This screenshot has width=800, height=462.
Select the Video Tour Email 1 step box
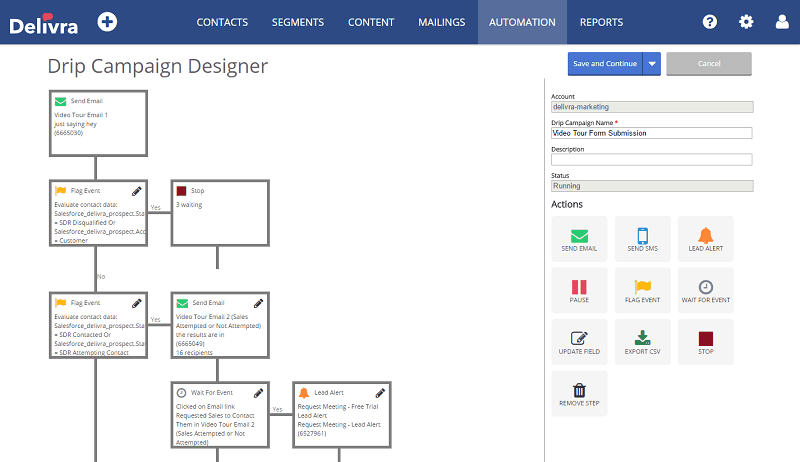tap(98, 123)
